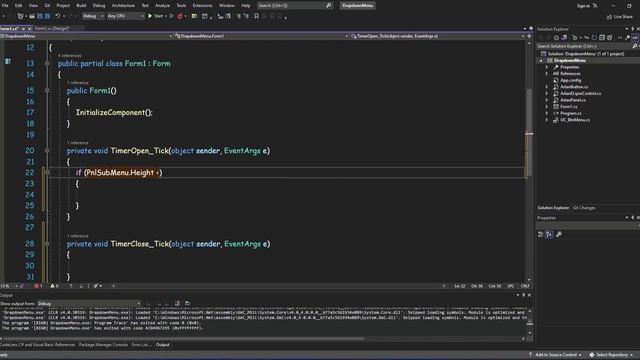The width and height of the screenshot is (640, 360).
Task: Select ArtanButton.cs in Solution Explorer
Action: pos(574,87)
